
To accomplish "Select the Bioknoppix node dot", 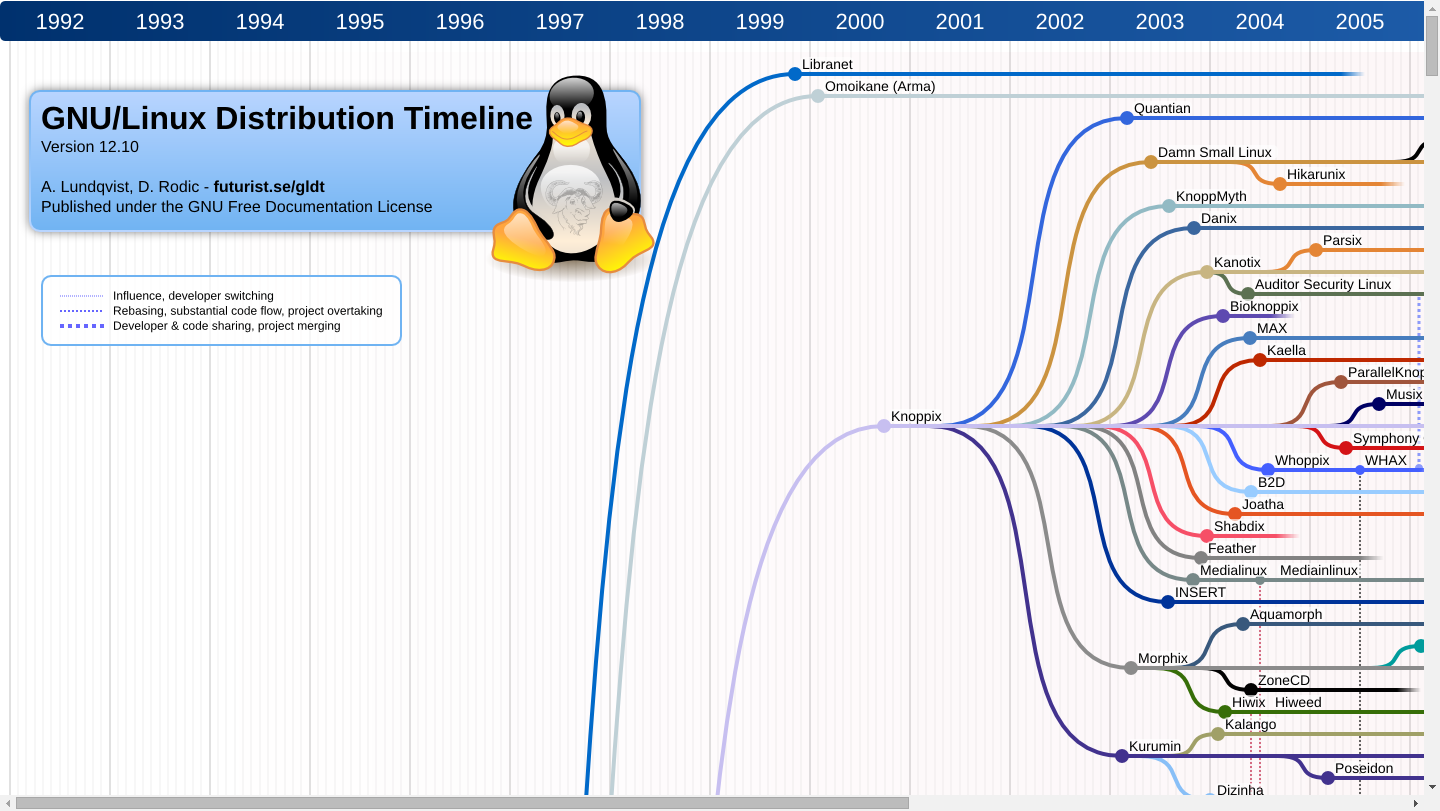I will tap(1223, 316).
